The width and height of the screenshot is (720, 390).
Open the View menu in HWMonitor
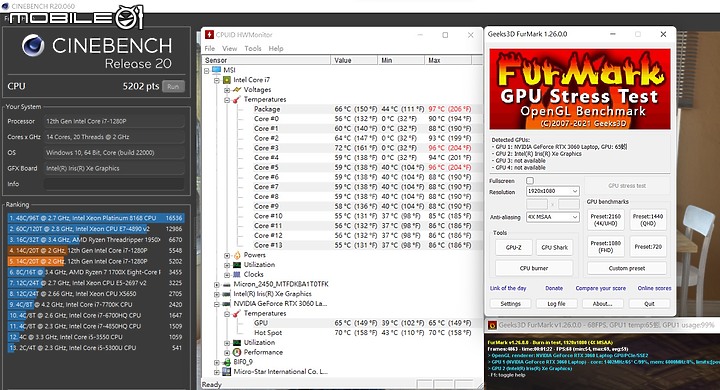230,48
